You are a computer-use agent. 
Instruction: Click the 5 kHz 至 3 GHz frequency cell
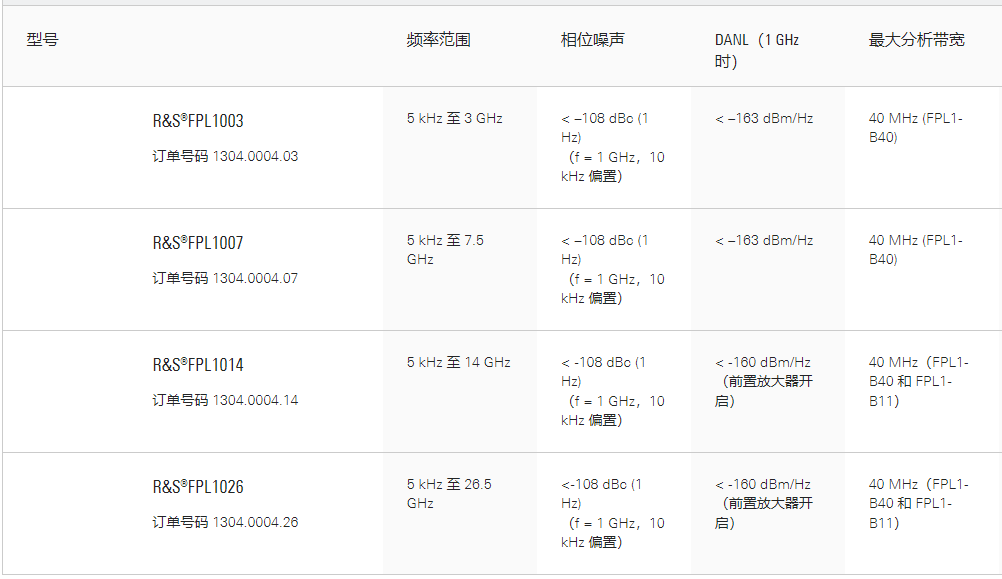coord(454,118)
